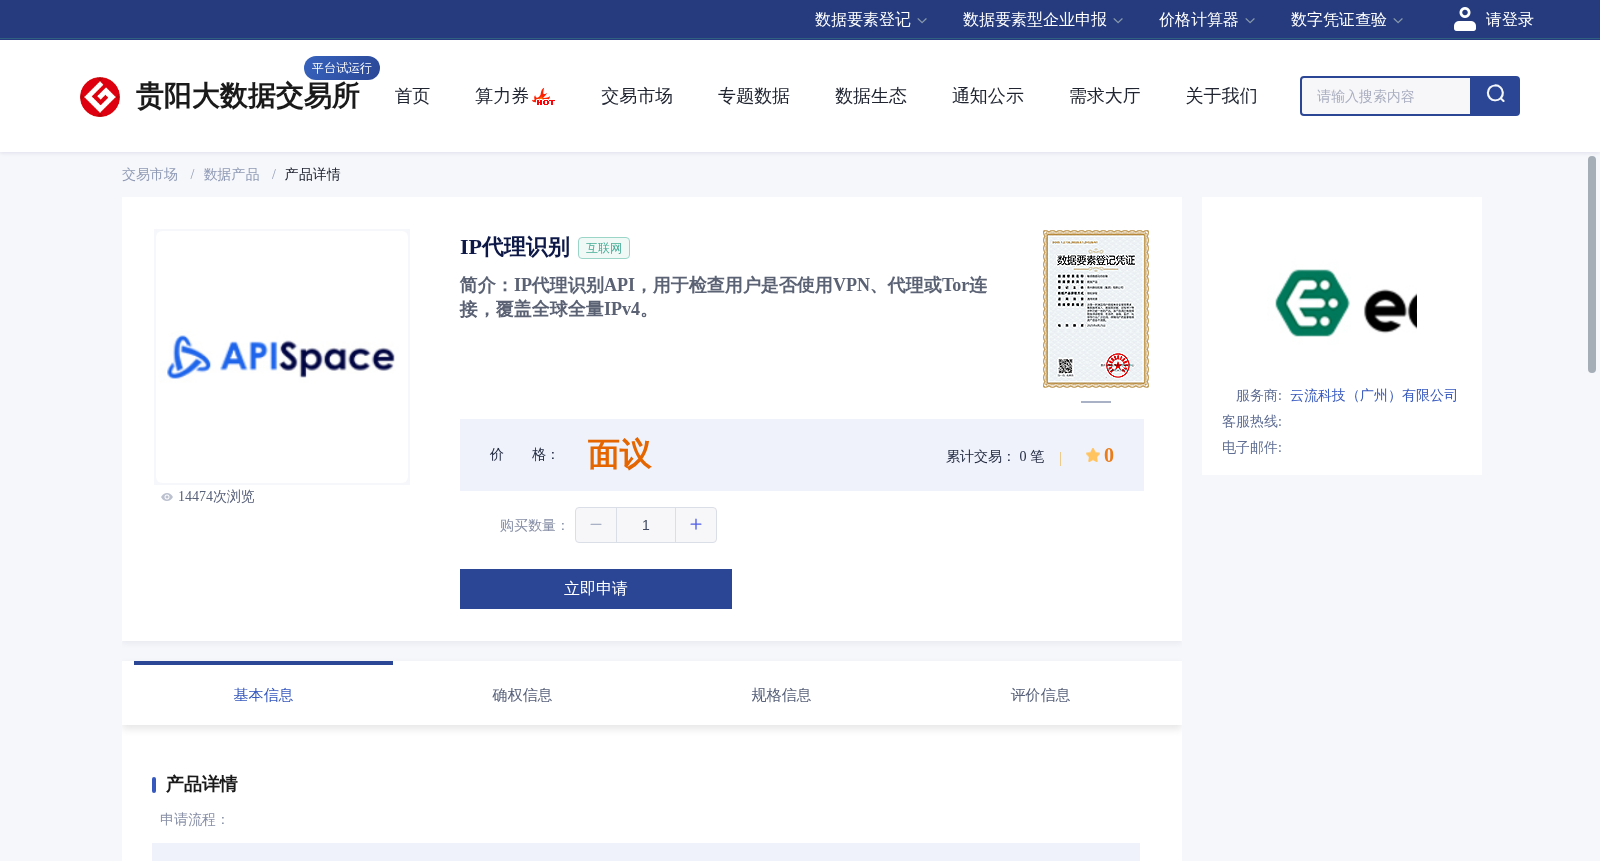Click the 交易市场 breadcrumb link
1600x861 pixels.
150,175
